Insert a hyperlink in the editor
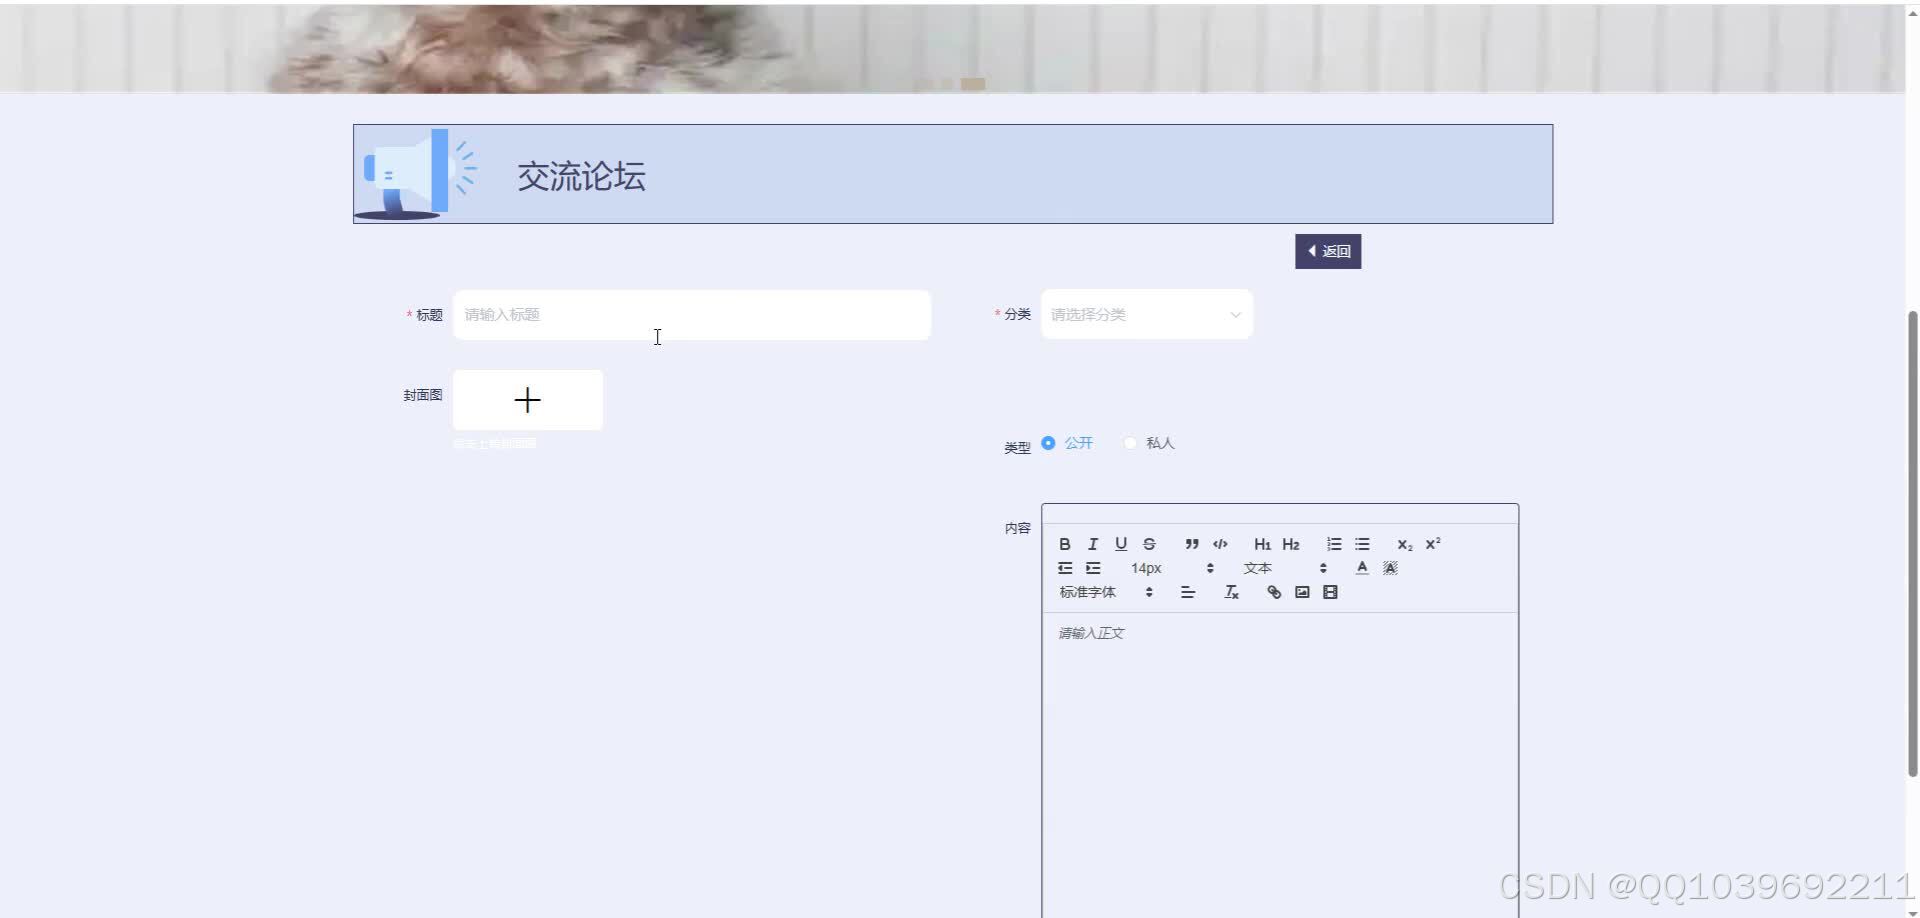 click(1273, 591)
